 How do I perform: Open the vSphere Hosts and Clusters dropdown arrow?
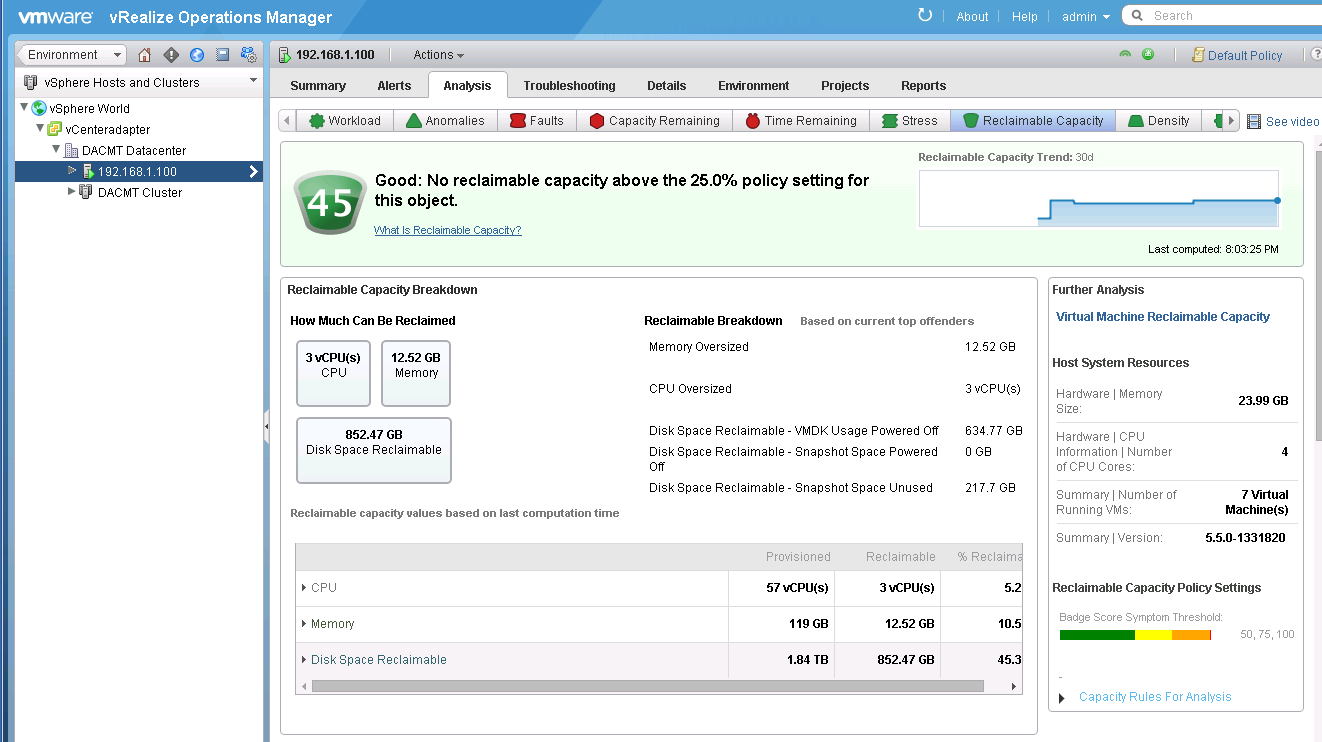pyautogui.click(x=253, y=81)
